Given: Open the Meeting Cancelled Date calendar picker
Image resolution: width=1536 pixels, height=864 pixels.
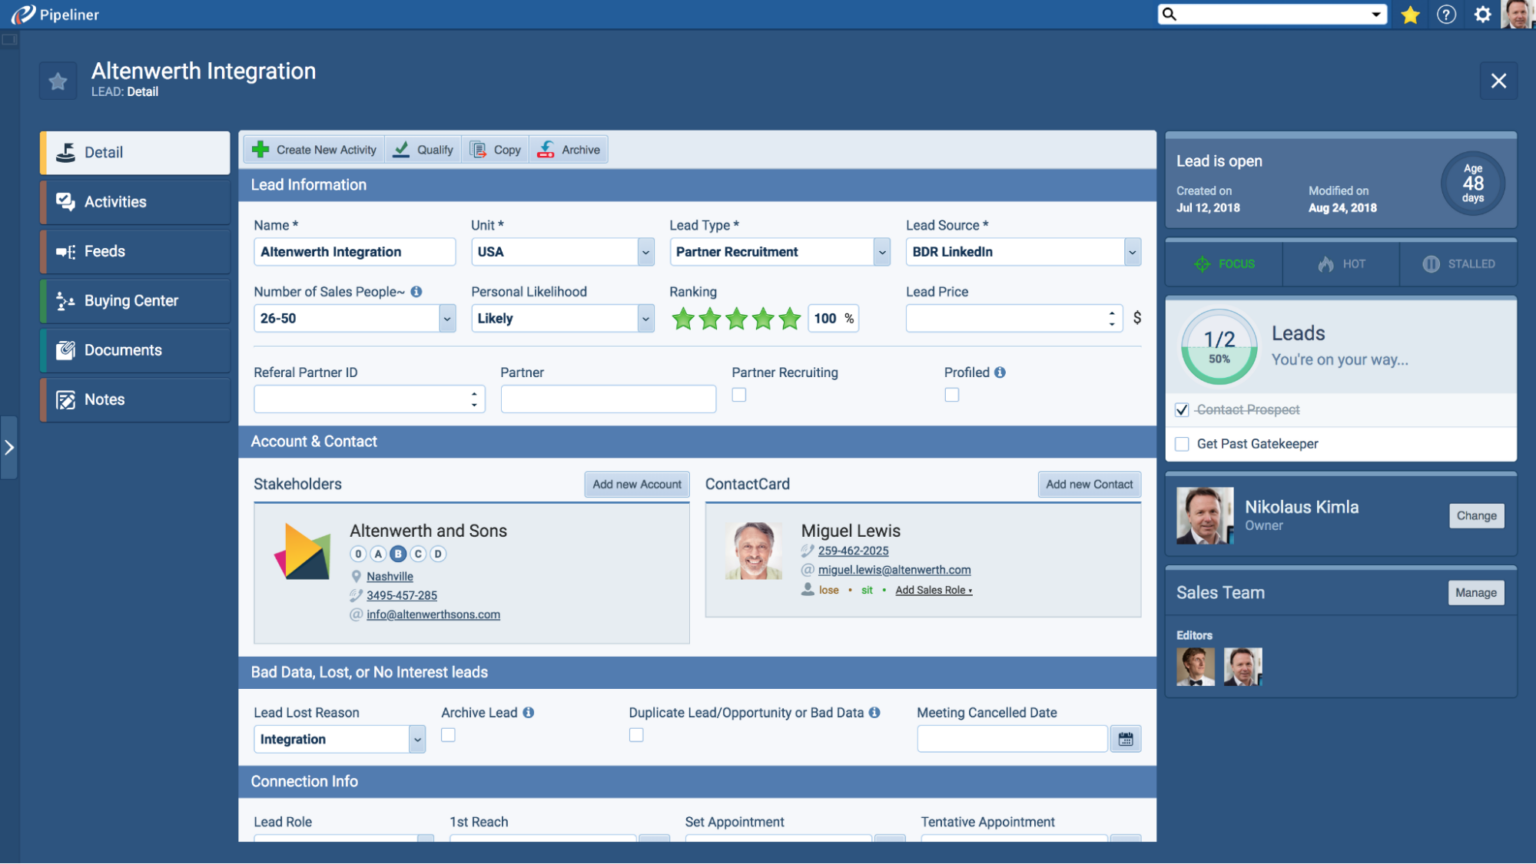Looking at the screenshot, I should point(1124,738).
